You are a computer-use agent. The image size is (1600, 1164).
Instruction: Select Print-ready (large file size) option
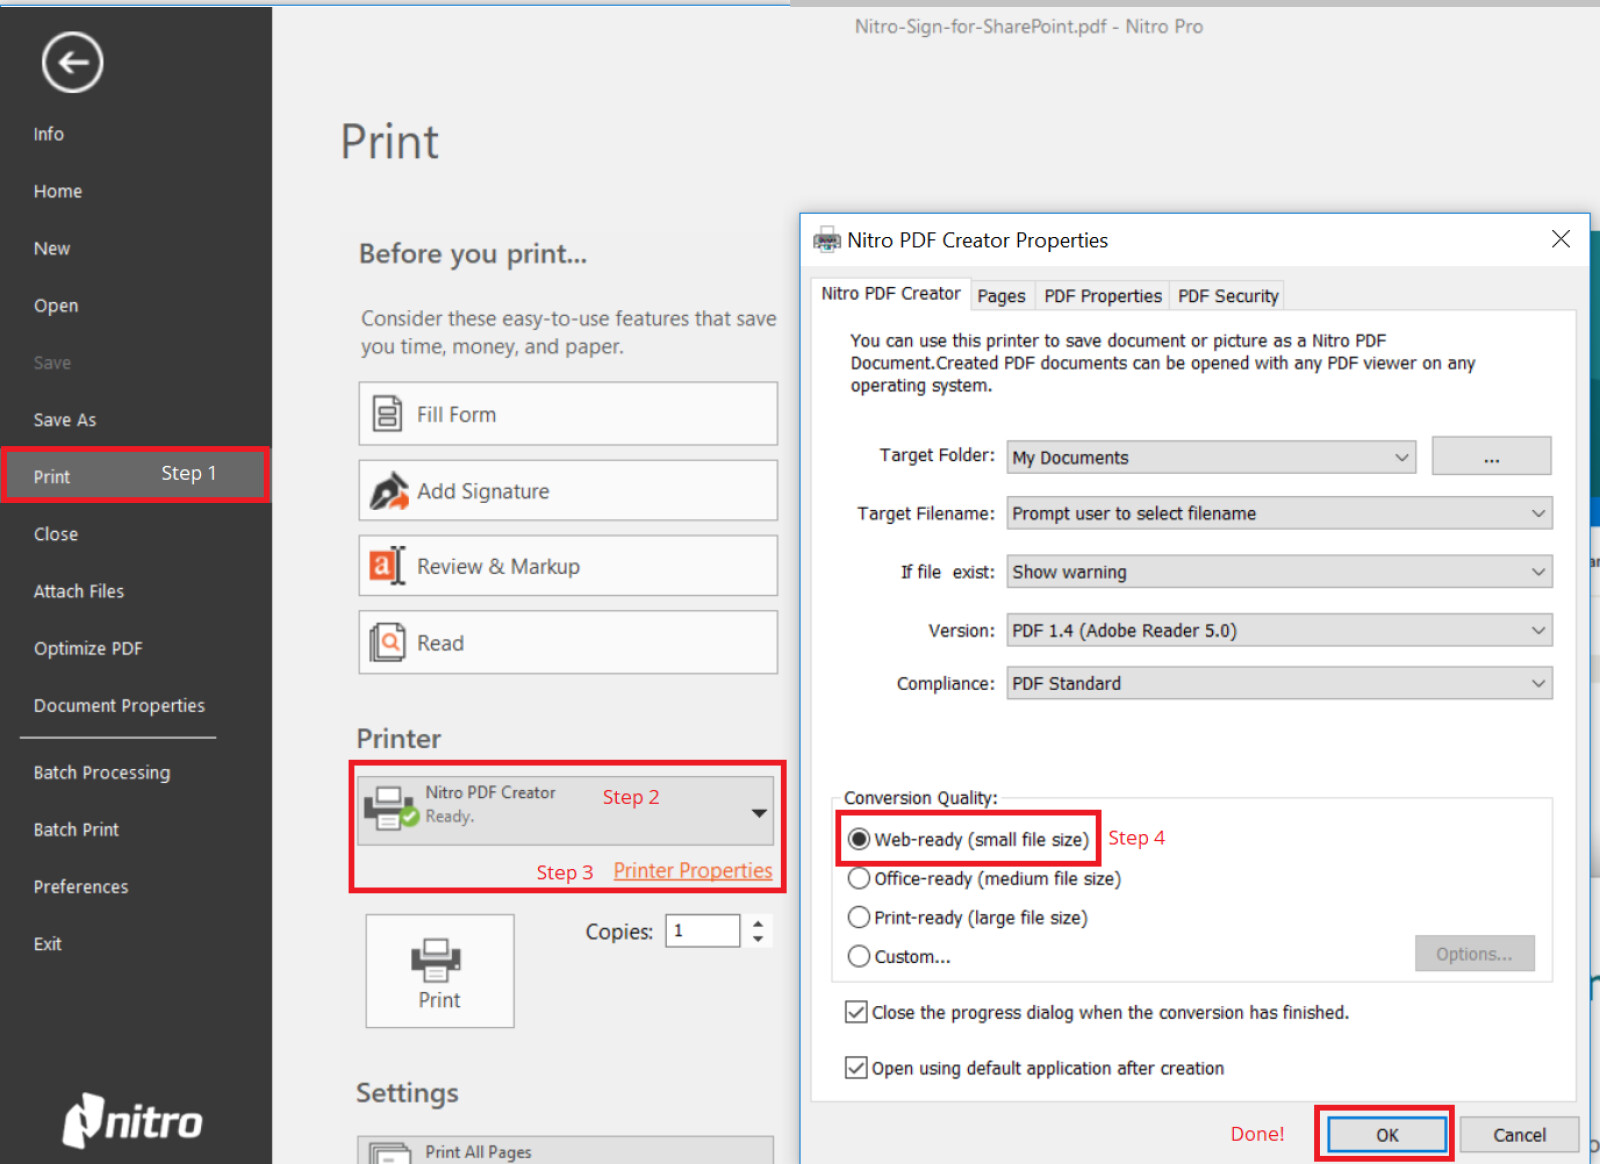(859, 918)
